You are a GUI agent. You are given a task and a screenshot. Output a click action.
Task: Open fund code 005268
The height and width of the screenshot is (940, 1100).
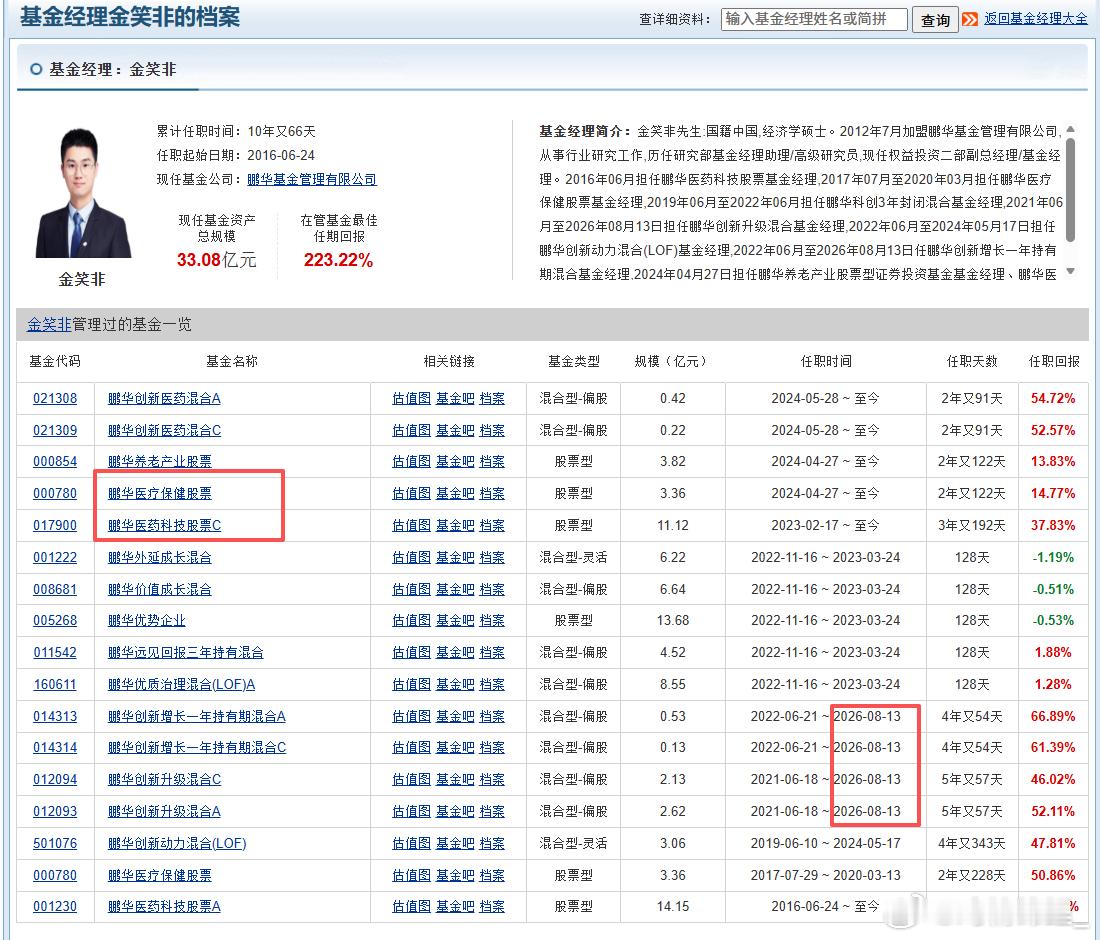coord(55,621)
